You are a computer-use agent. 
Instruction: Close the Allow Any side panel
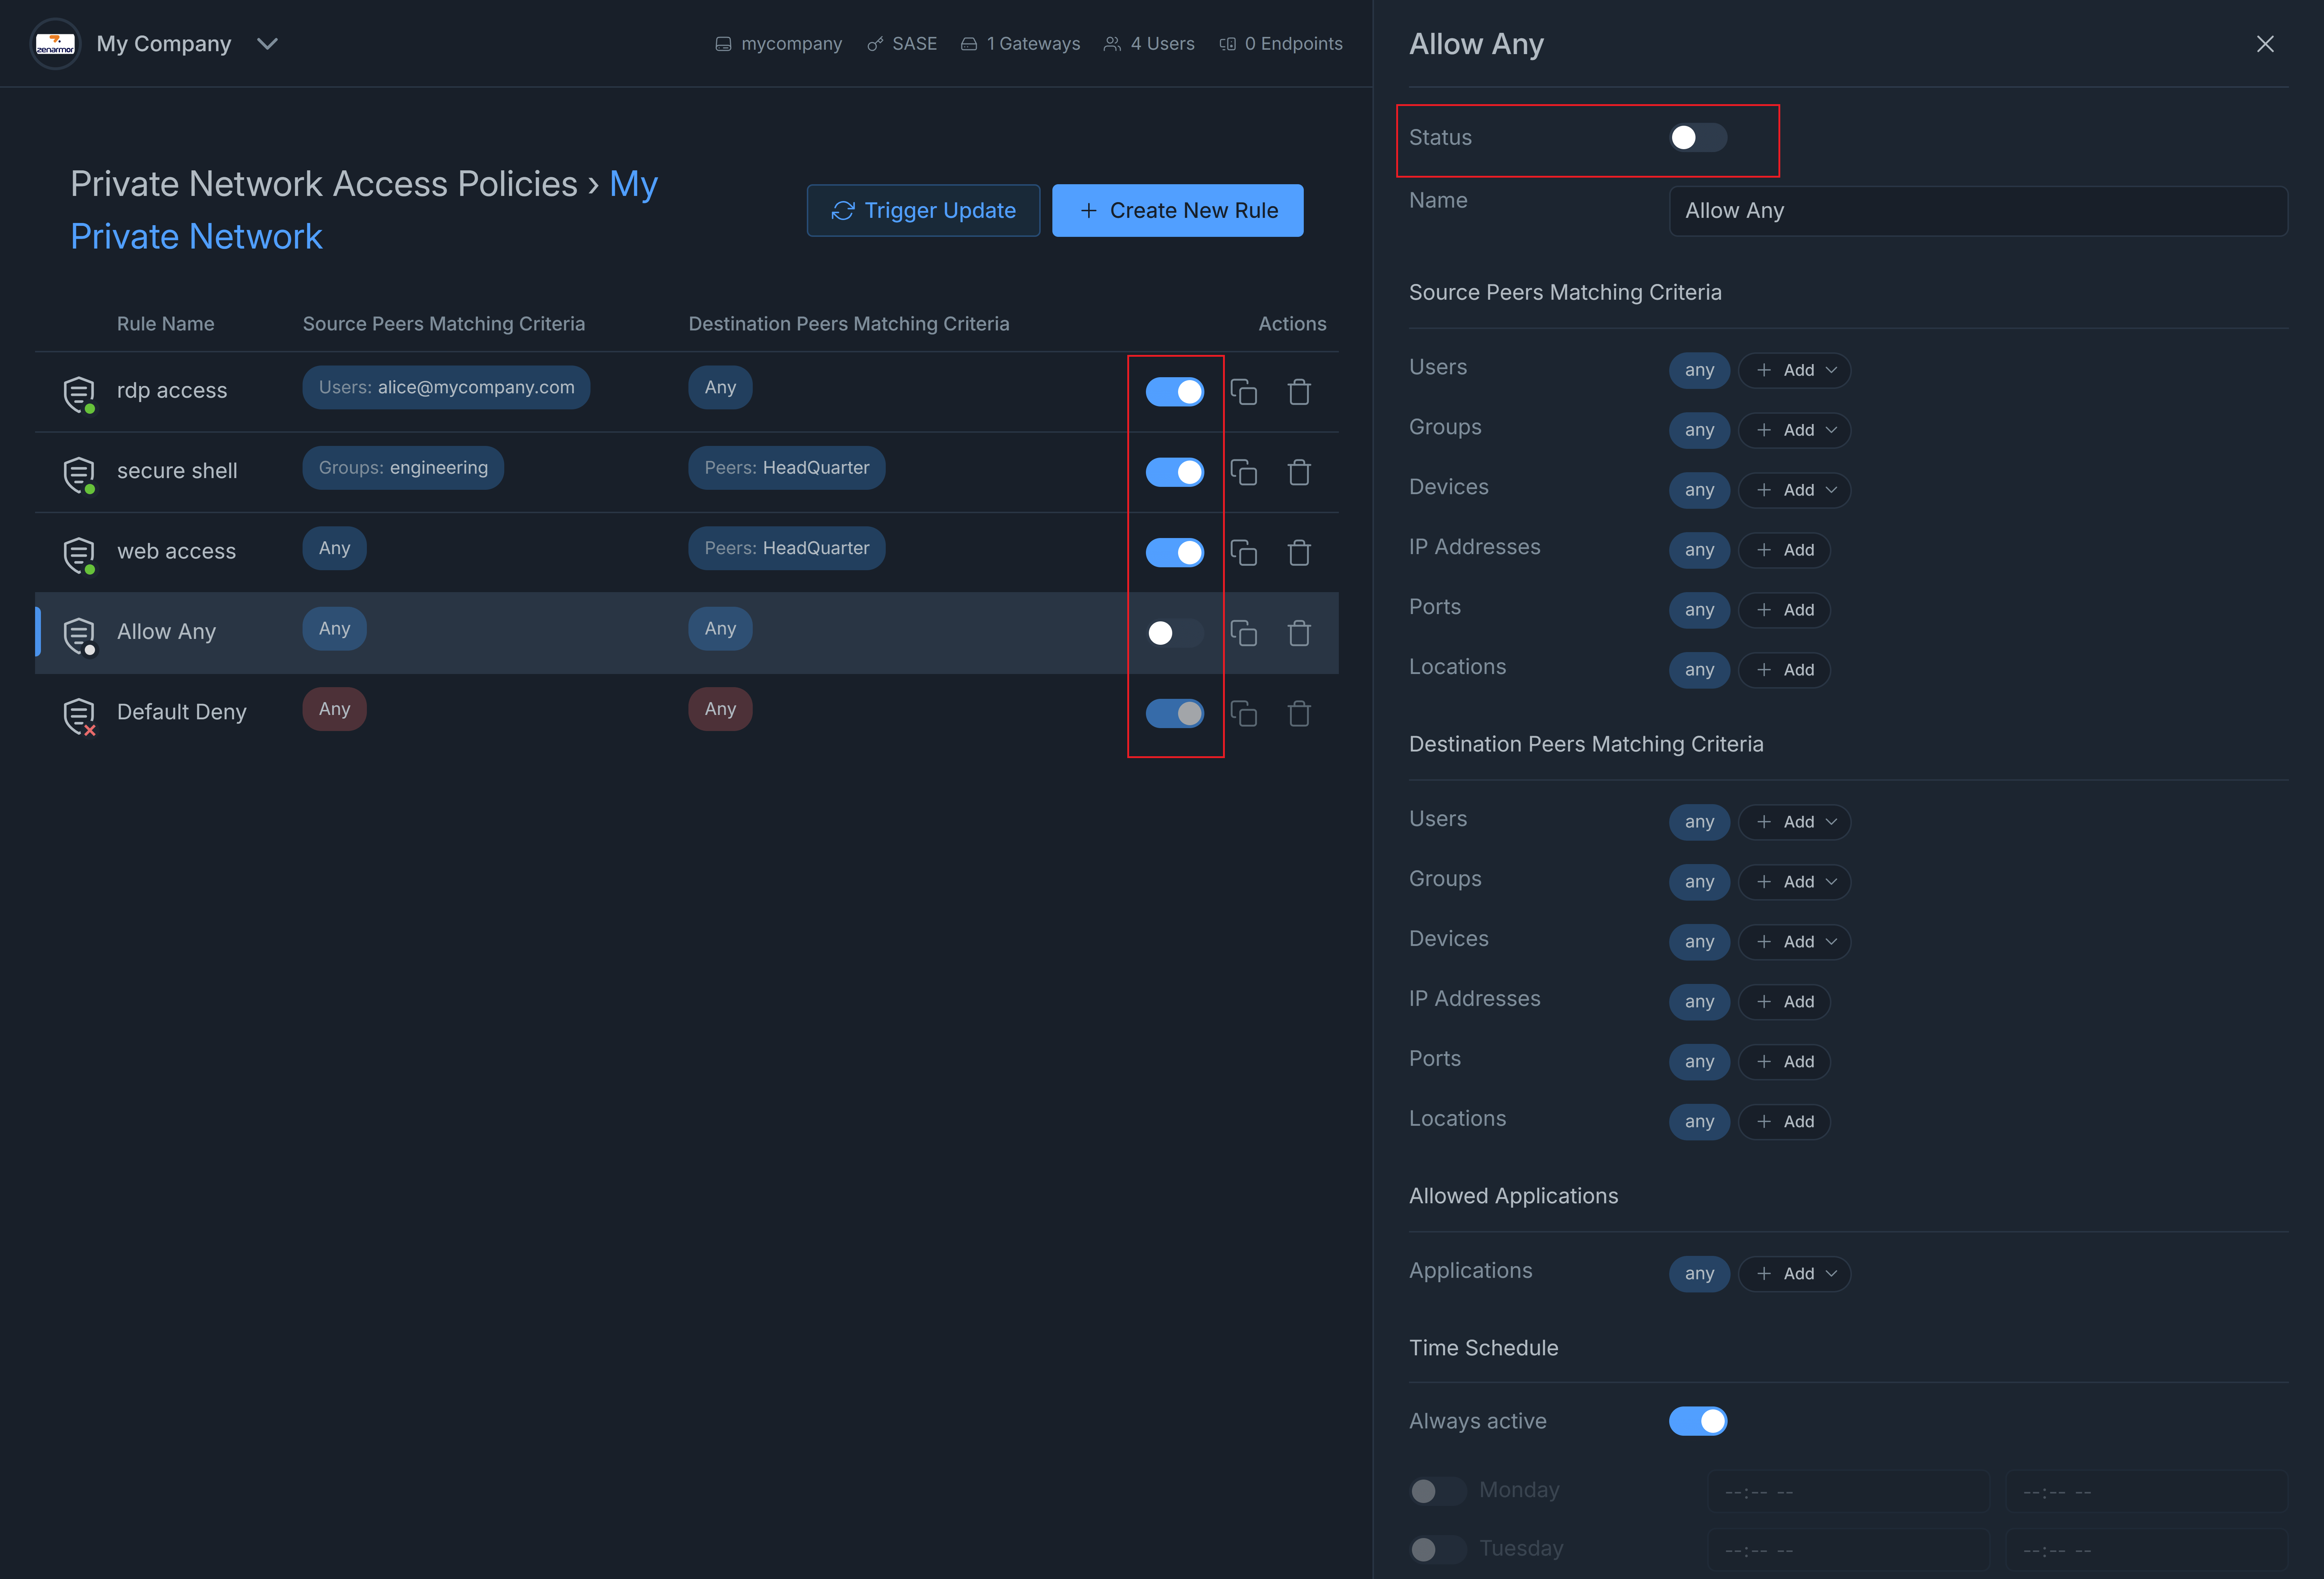(x=2265, y=44)
